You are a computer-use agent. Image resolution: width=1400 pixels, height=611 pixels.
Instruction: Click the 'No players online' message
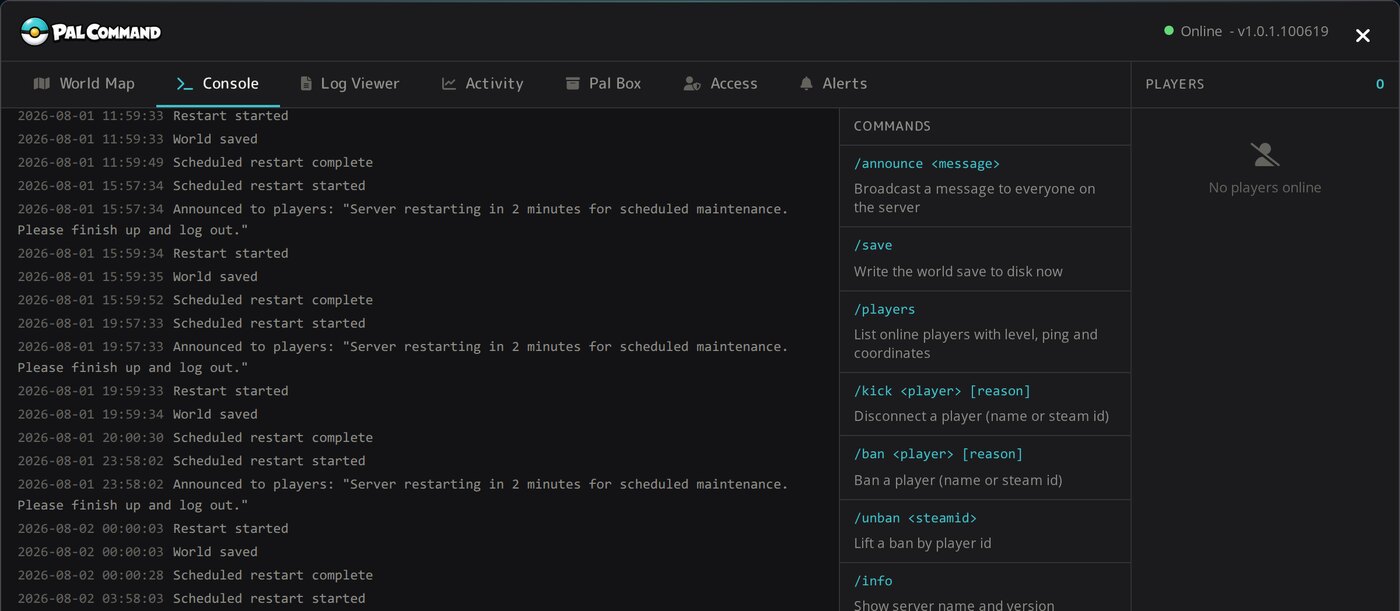coord(1265,188)
